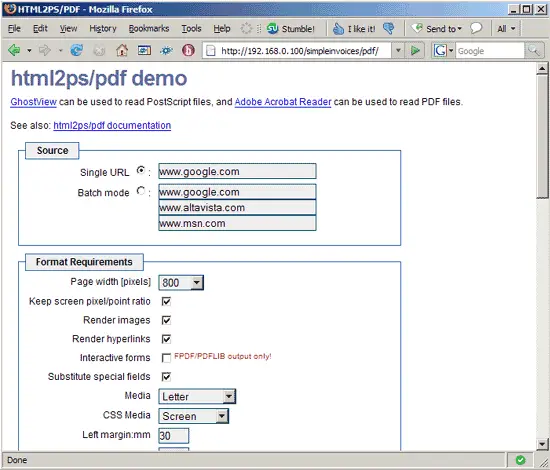Reload the page with the refresh icon
Screen dimensions: 550x470
point(76,51)
